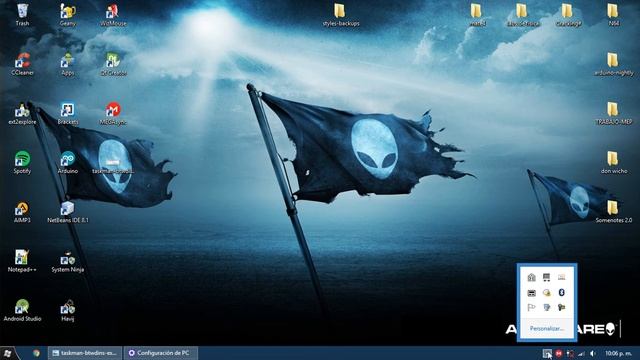Image resolution: width=640 pixels, height=360 pixels.
Task: Click the red MEGA tray icon
Action: (x=559, y=353)
